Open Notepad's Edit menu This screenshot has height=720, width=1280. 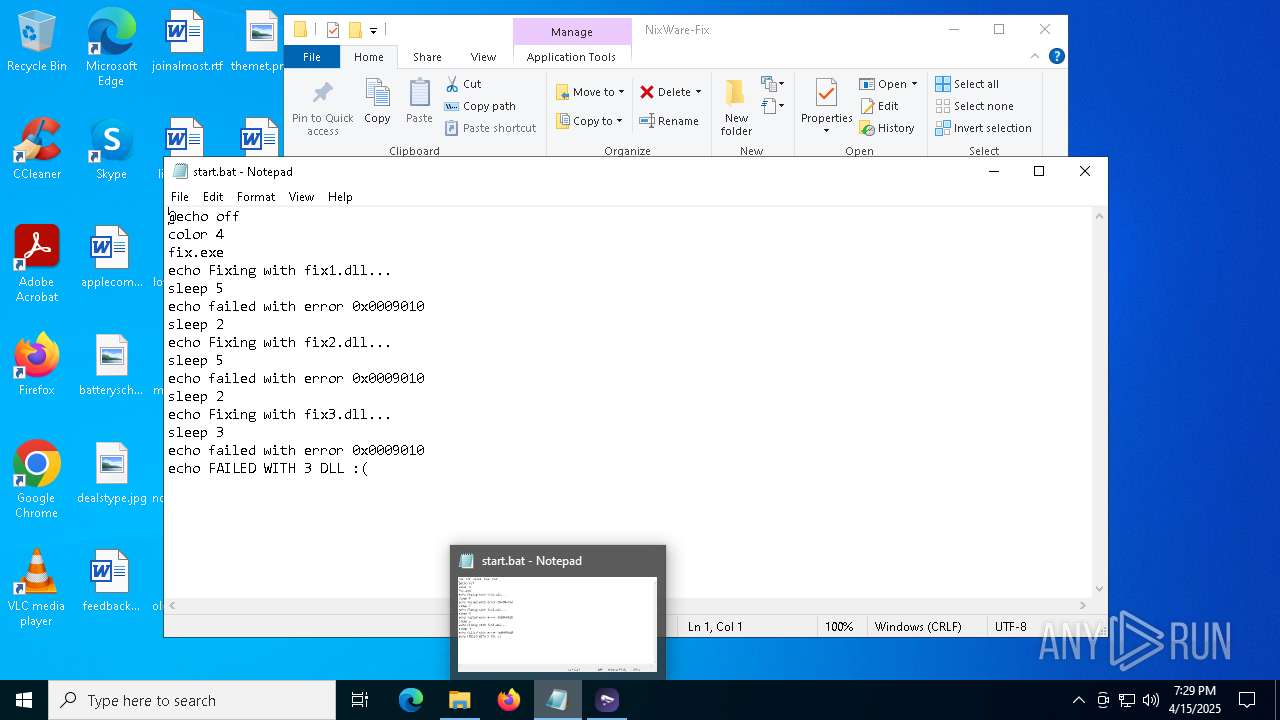(213, 197)
